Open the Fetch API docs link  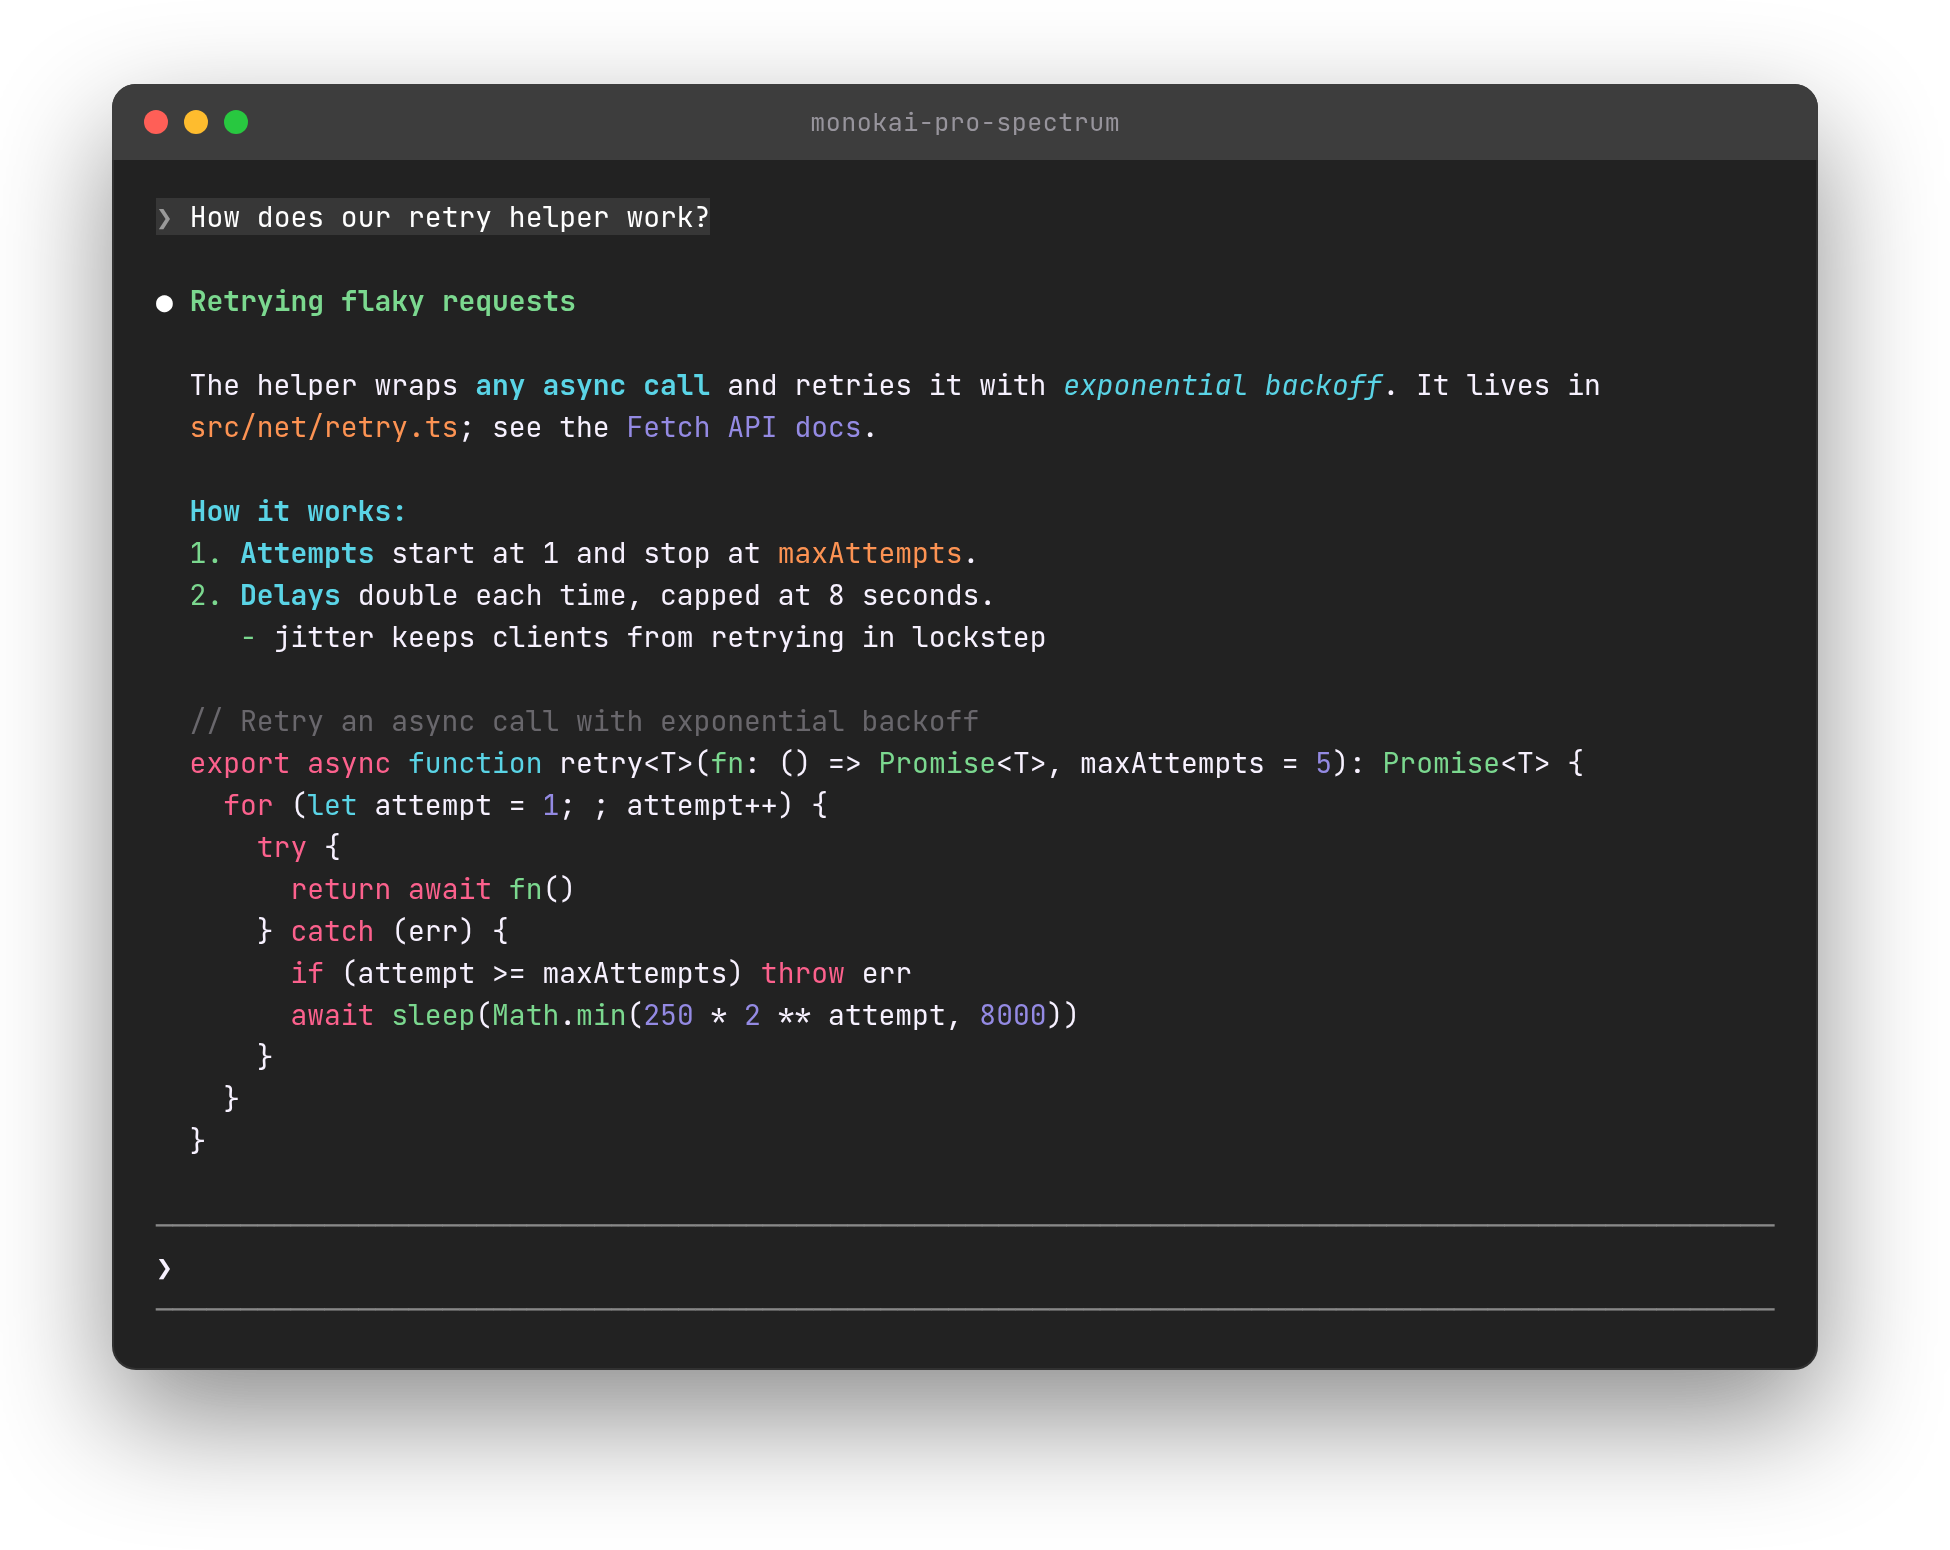point(743,427)
